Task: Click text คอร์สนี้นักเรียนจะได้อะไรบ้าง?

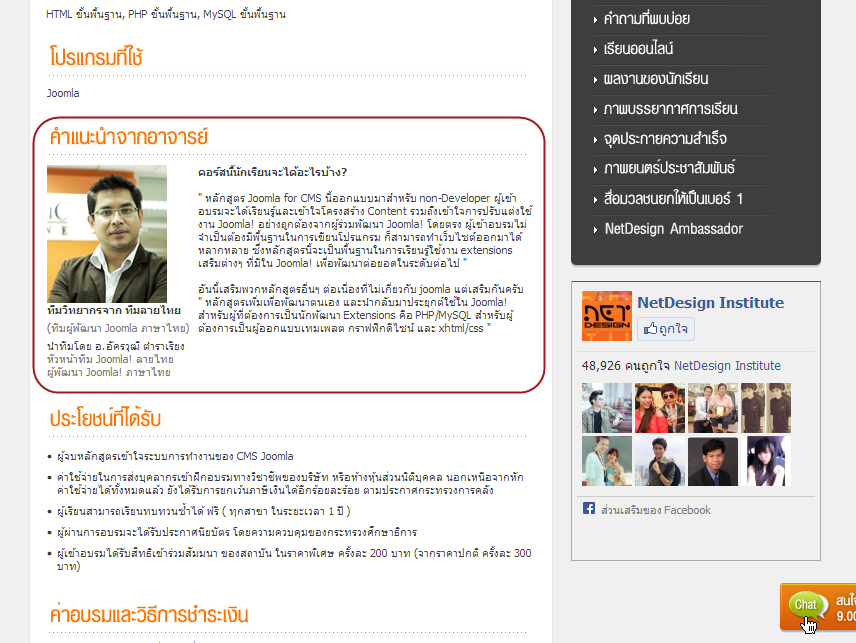Action: click(x=272, y=172)
